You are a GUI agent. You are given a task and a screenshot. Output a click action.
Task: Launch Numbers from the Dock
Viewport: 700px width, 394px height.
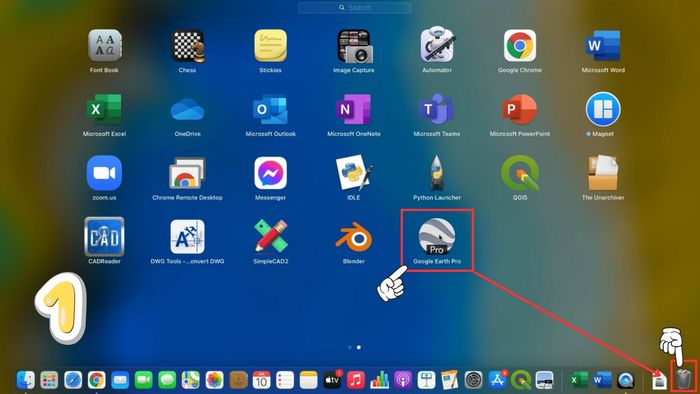(379, 380)
